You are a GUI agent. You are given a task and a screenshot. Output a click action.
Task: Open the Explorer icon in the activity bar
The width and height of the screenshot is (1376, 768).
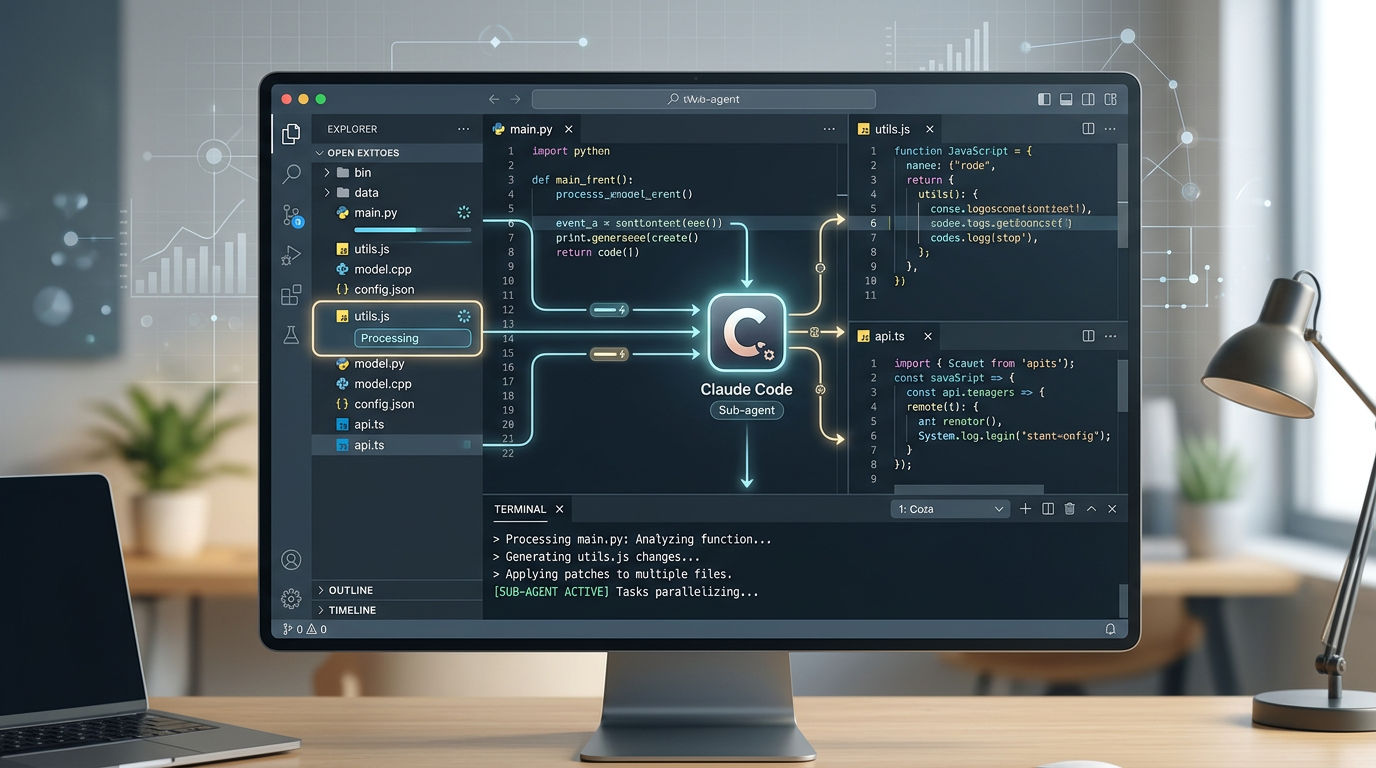click(x=291, y=133)
